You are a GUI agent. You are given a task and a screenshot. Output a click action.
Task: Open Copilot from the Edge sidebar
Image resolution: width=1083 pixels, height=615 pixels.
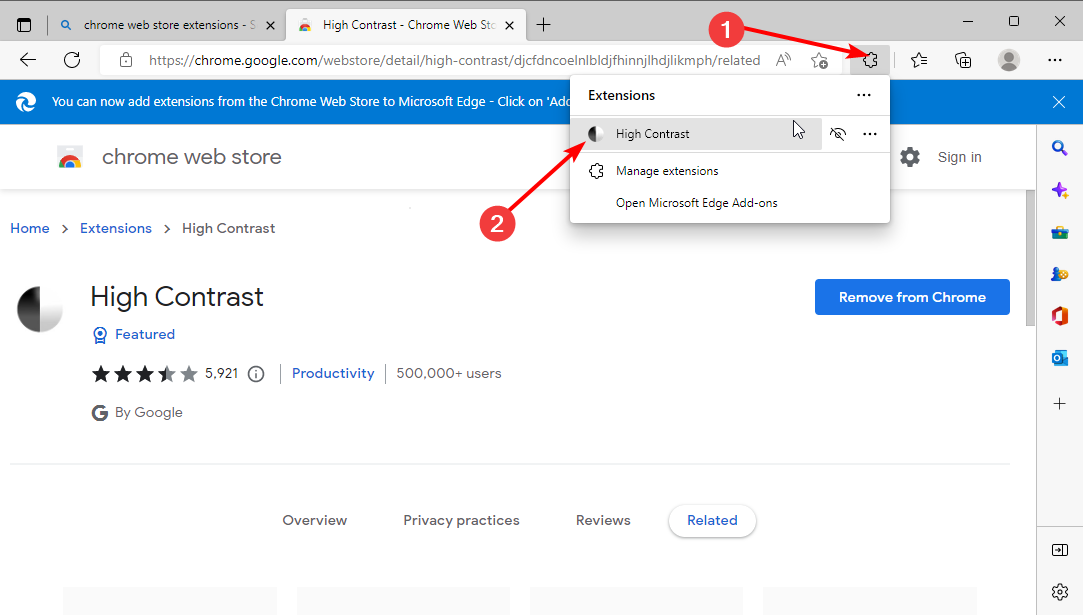(x=1060, y=189)
